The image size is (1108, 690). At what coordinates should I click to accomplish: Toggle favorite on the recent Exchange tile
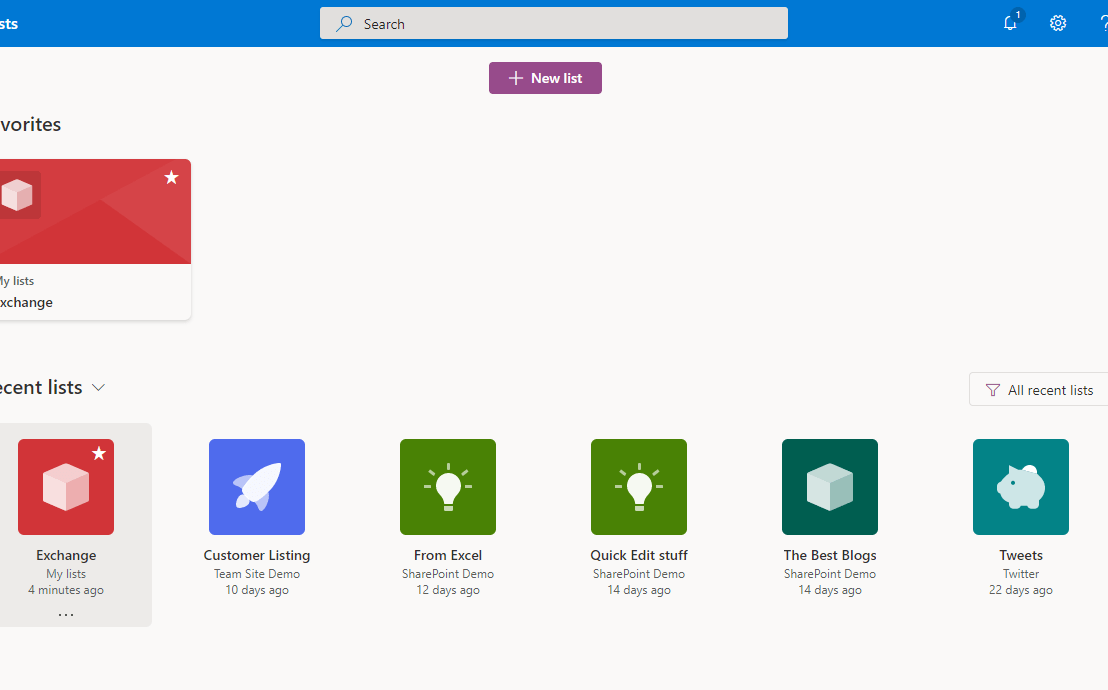point(98,454)
